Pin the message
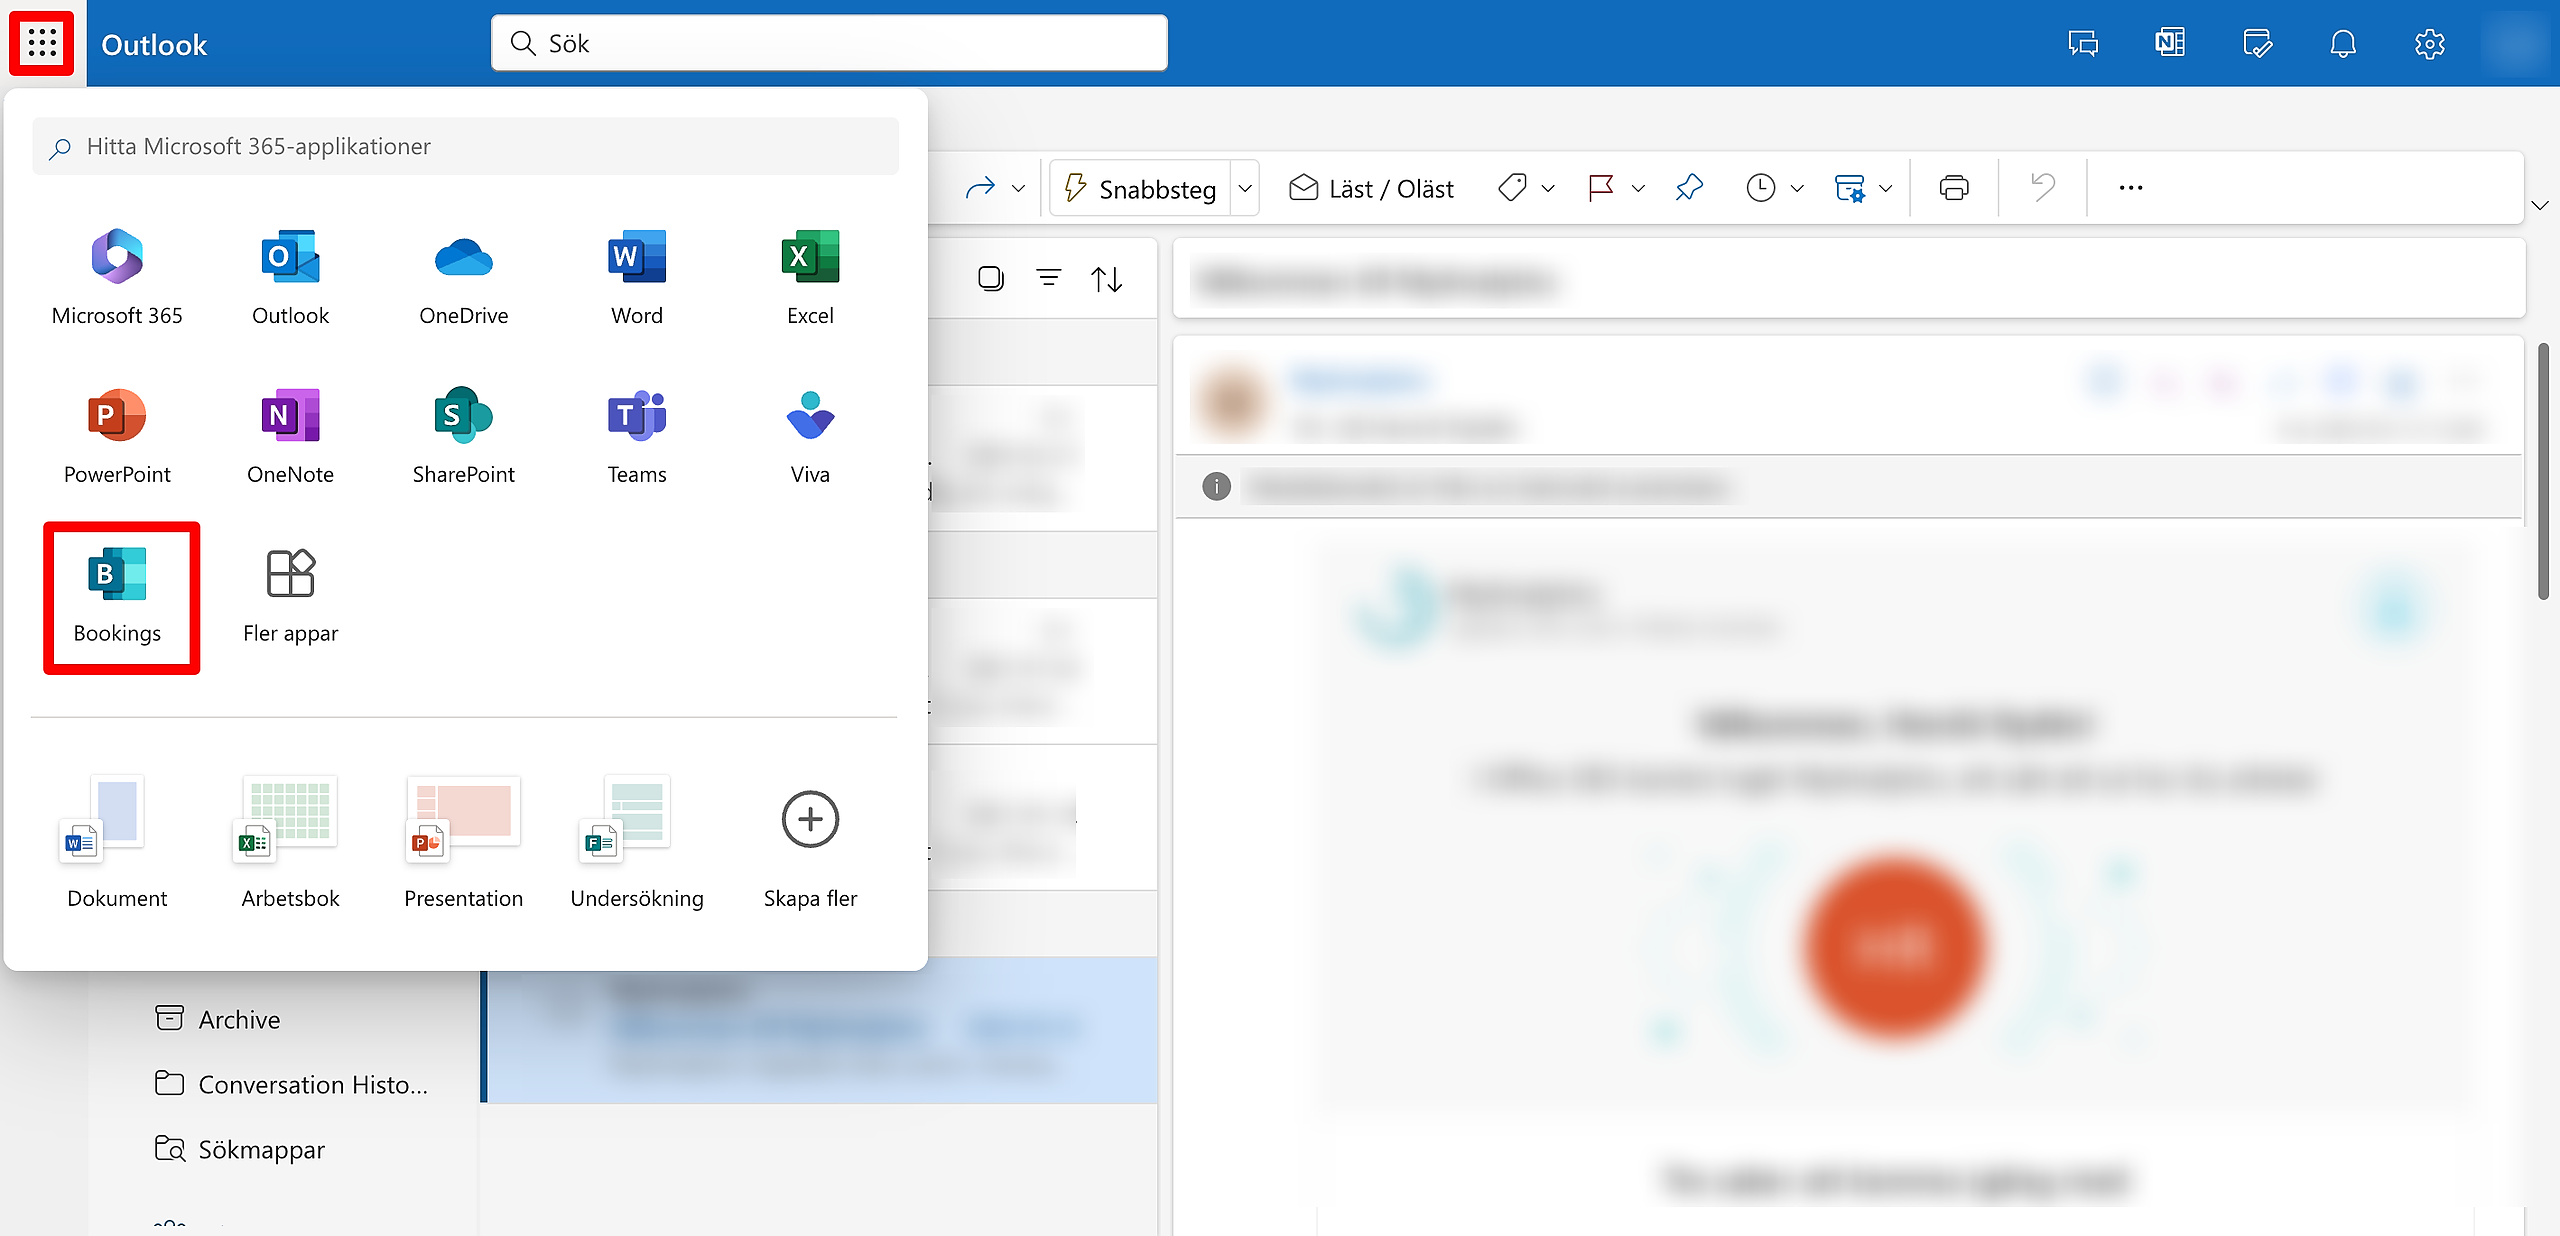This screenshot has height=1236, width=2560. coord(1690,187)
